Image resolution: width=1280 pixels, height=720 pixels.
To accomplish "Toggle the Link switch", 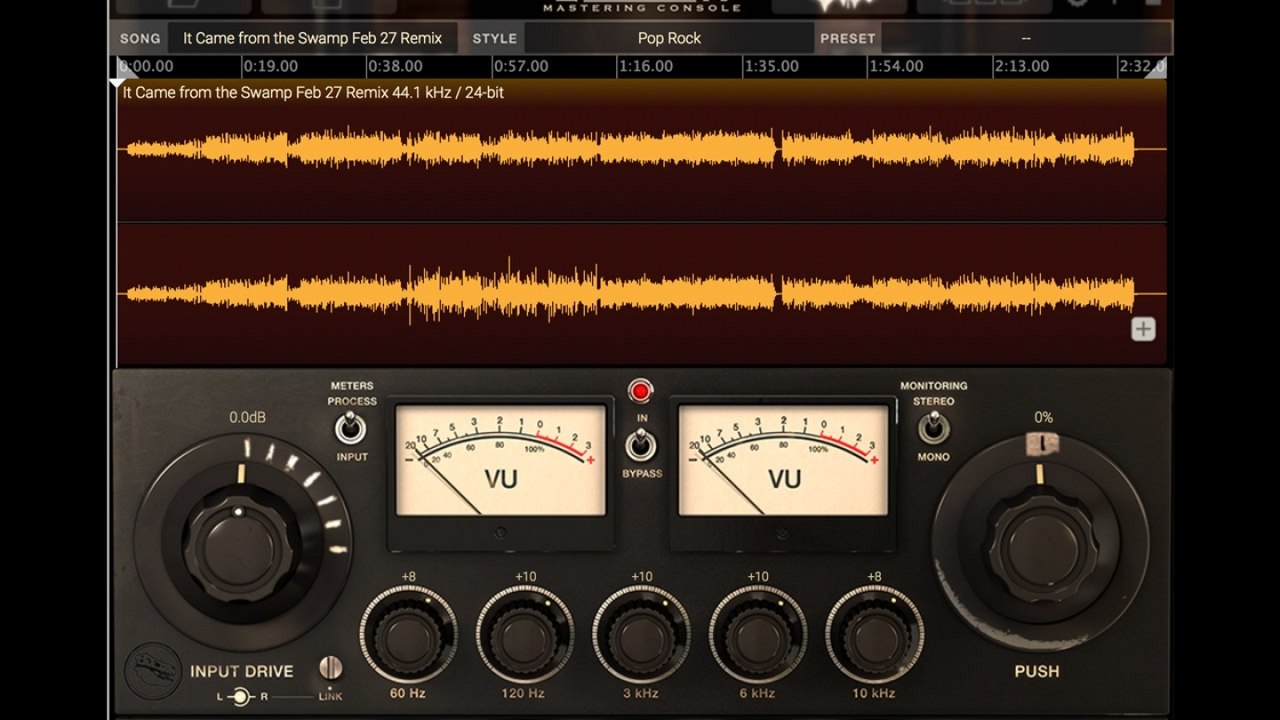I will [330, 667].
